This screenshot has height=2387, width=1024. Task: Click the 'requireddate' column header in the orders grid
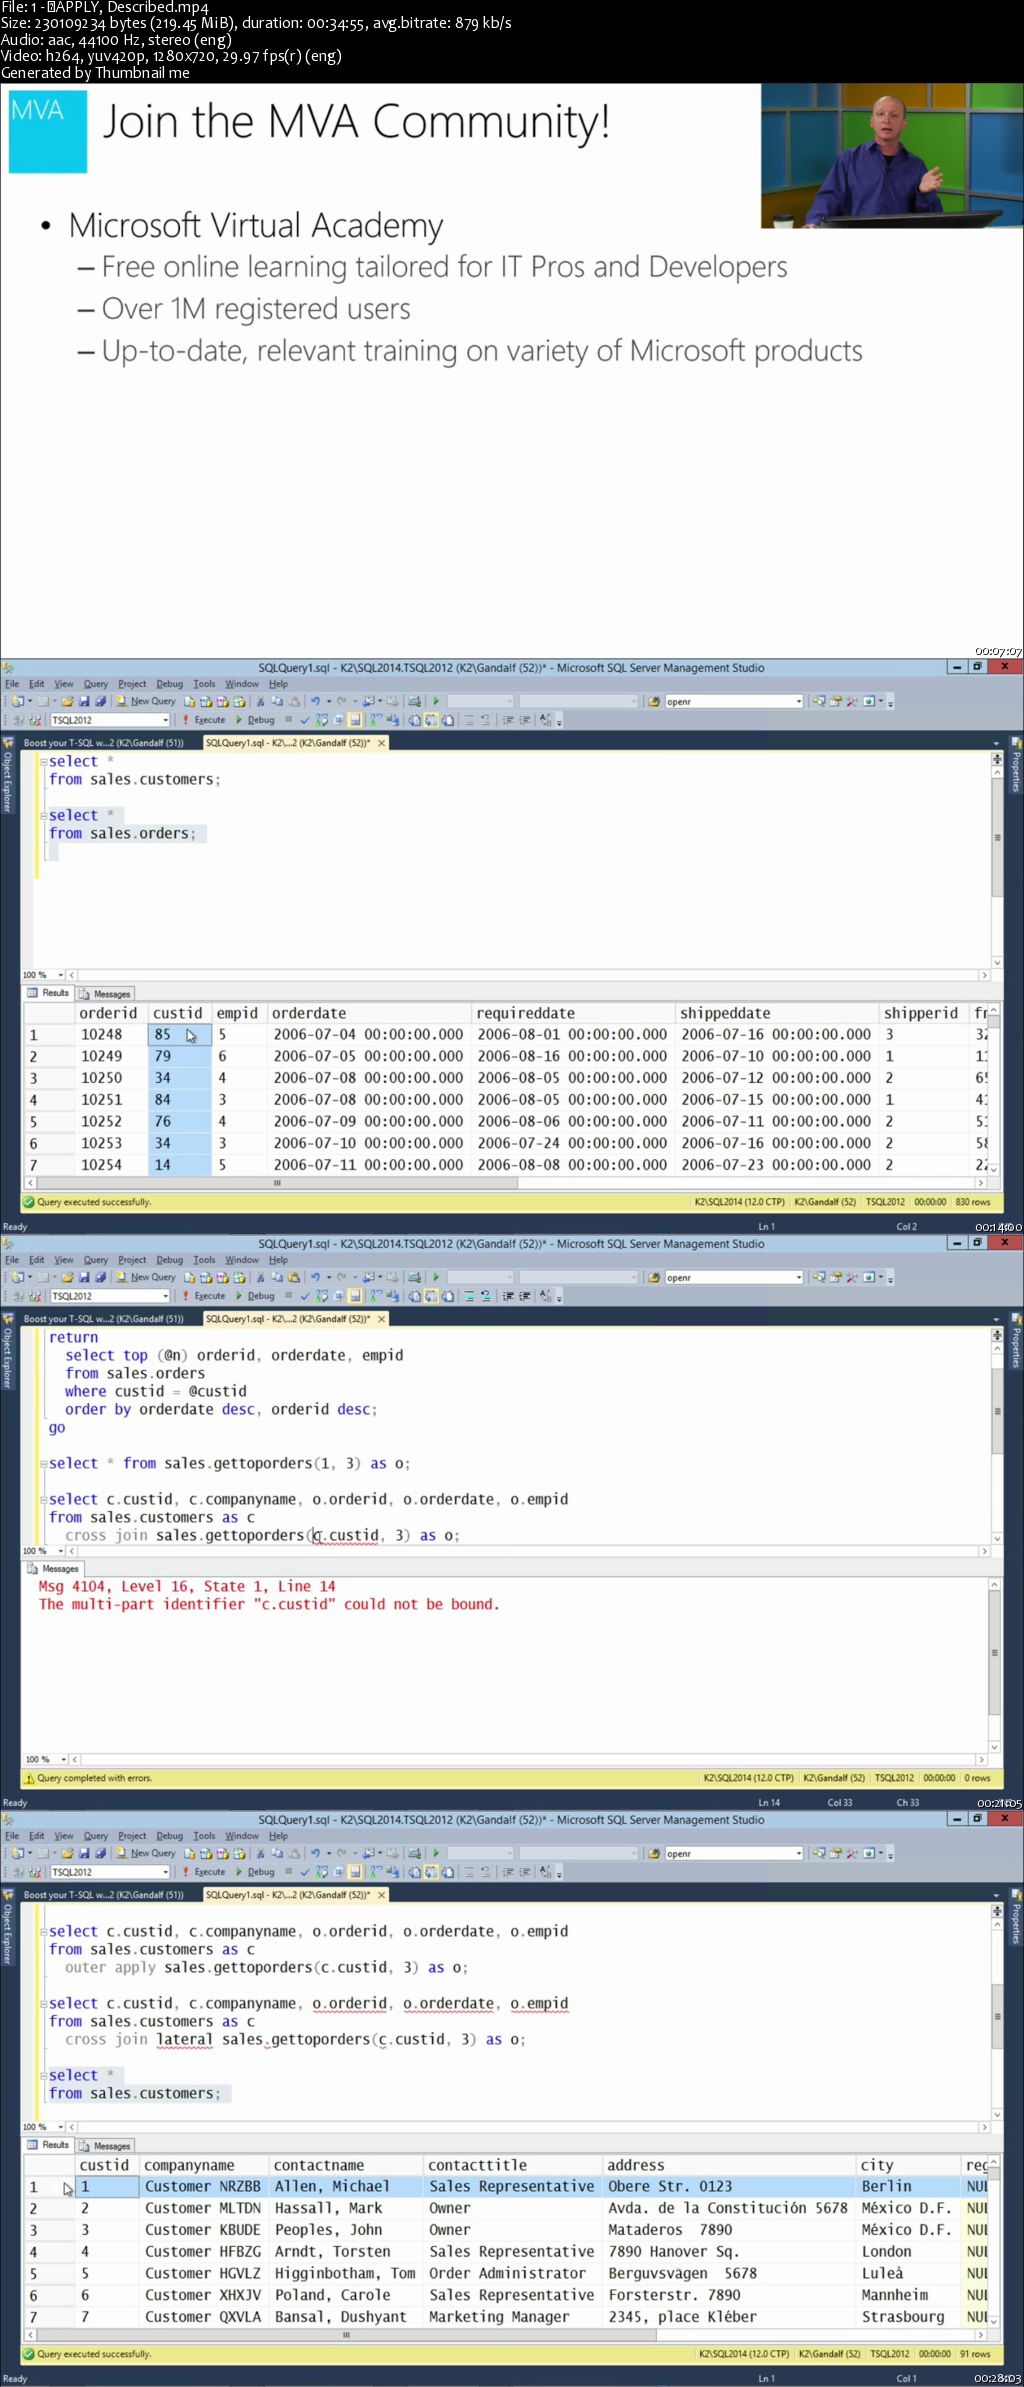point(571,1013)
